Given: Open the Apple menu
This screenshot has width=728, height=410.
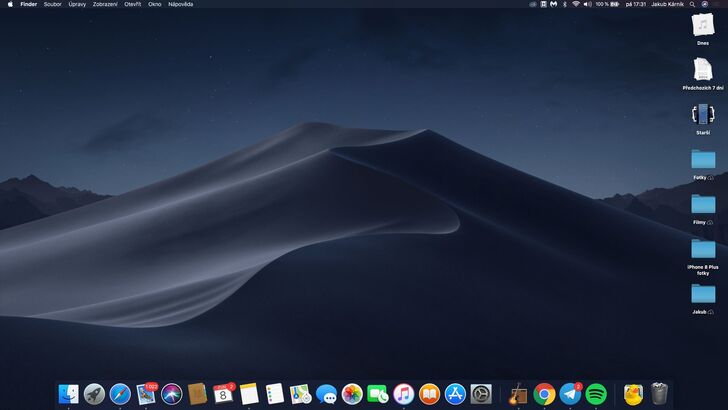Looking at the screenshot, I should tap(10, 4).
